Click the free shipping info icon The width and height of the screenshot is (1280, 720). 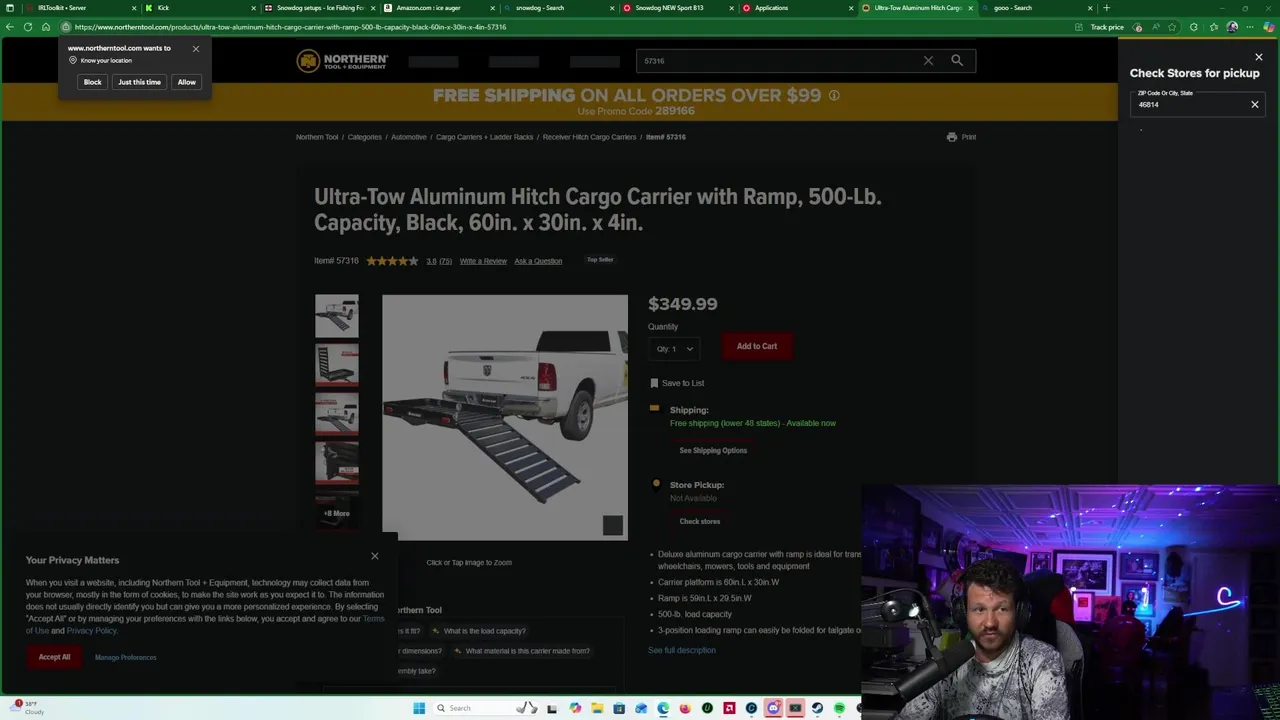[x=834, y=96]
